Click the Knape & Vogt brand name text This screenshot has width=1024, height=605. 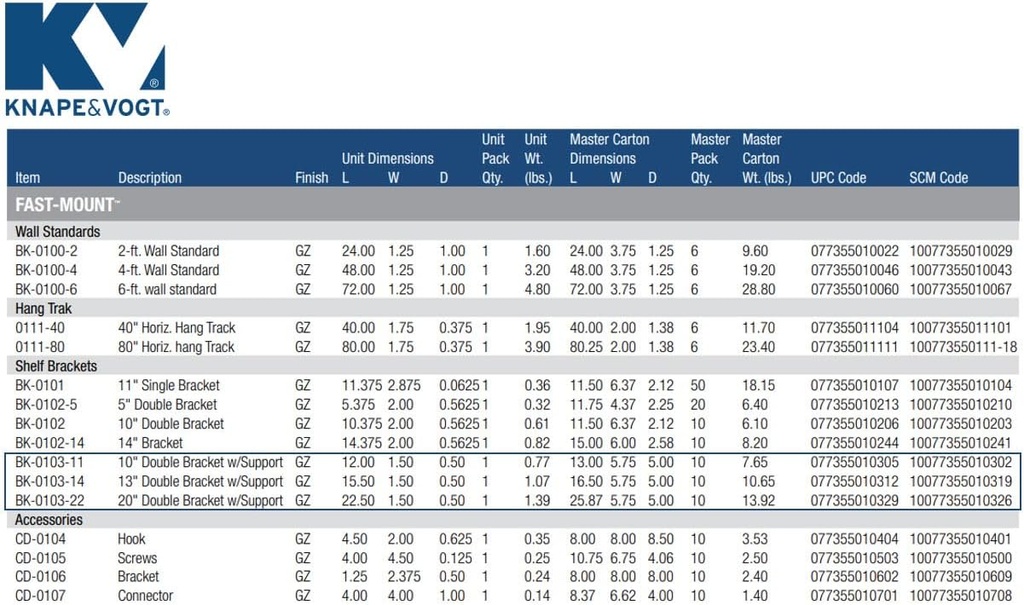coord(87,108)
